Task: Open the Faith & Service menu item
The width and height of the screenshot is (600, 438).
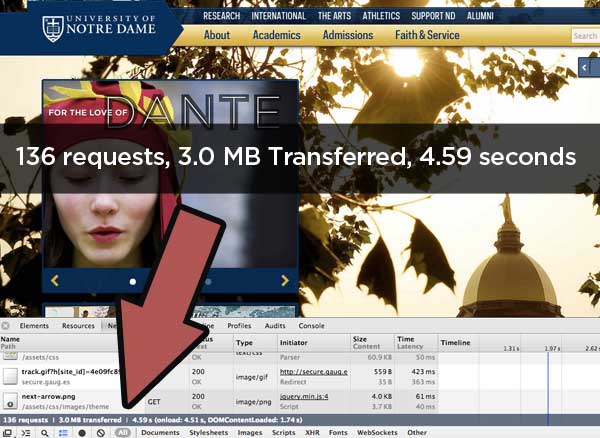Action: click(x=427, y=35)
